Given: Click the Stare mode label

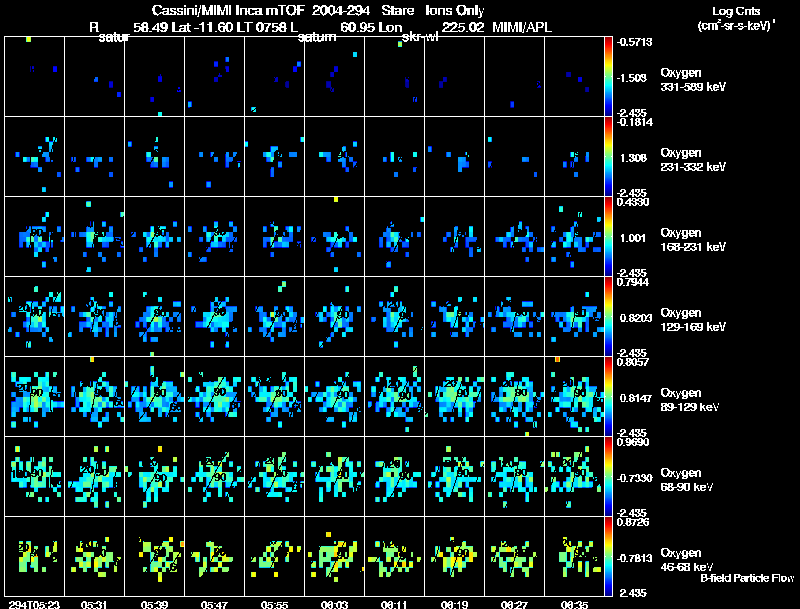Looking at the screenshot, I should 397,11.
